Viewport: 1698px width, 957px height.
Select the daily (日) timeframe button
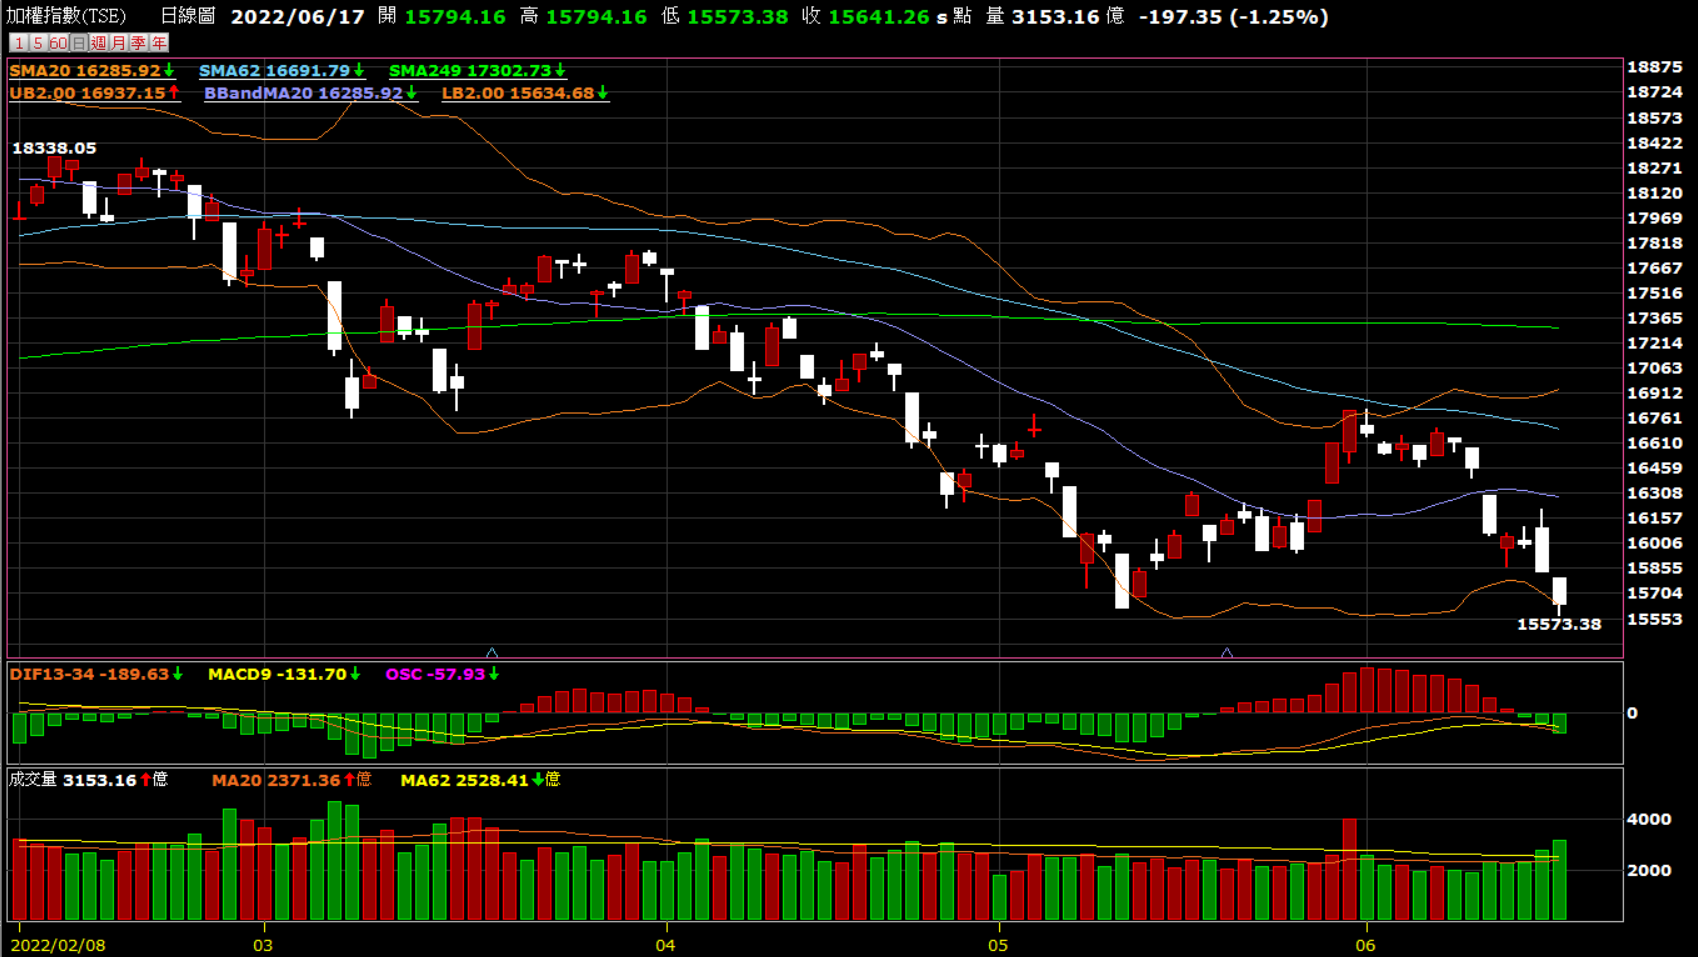pyautogui.click(x=78, y=43)
